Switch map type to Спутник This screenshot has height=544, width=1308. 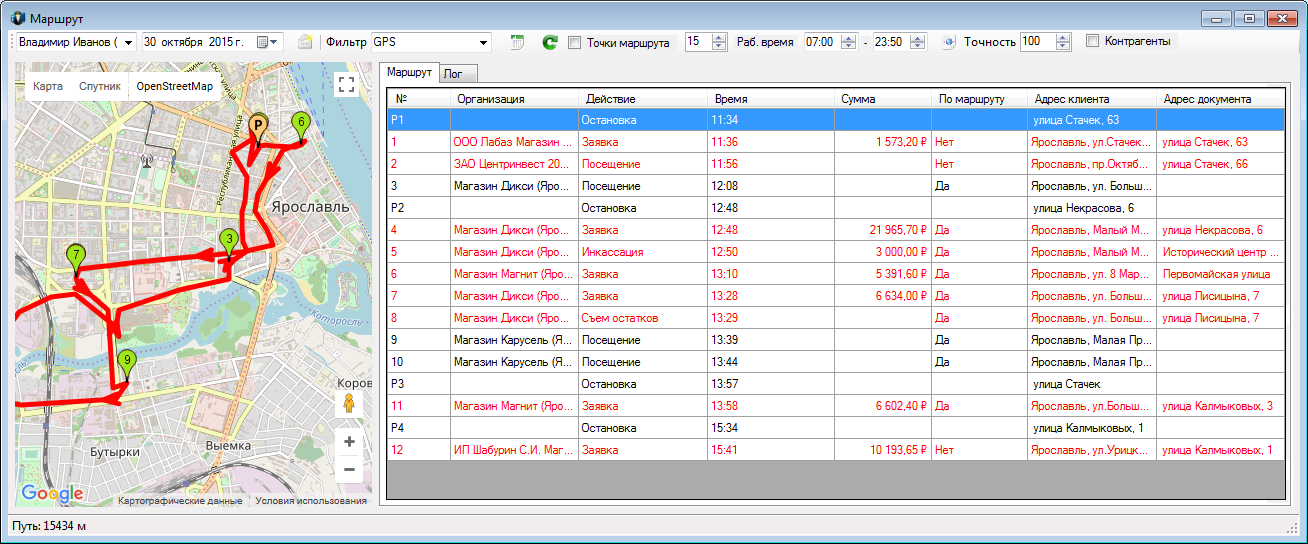100,87
